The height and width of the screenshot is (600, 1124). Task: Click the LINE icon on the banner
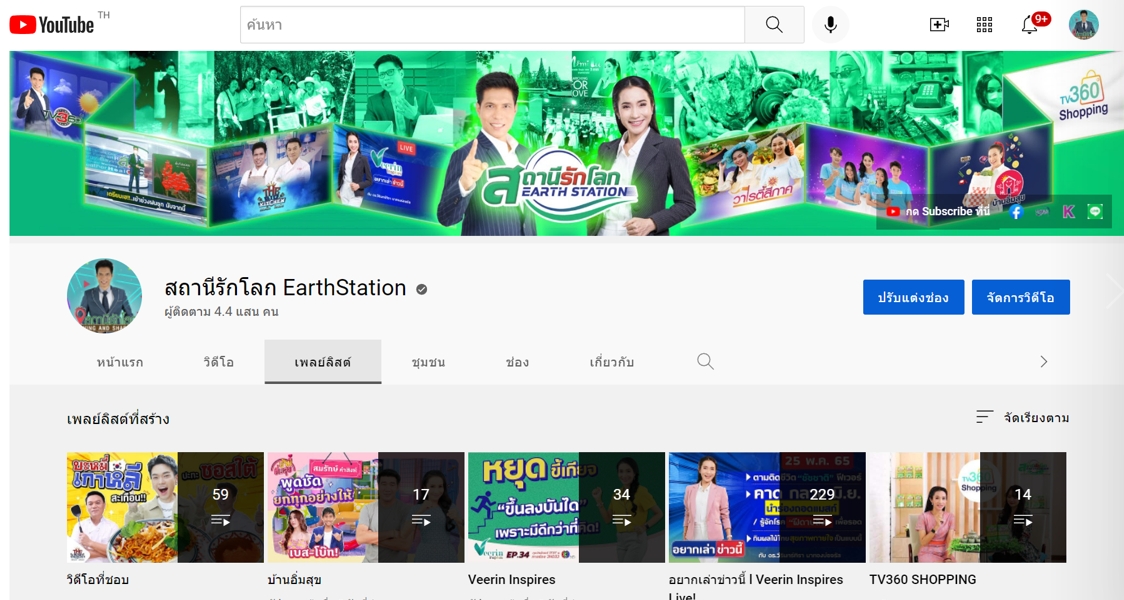[x=1095, y=211]
